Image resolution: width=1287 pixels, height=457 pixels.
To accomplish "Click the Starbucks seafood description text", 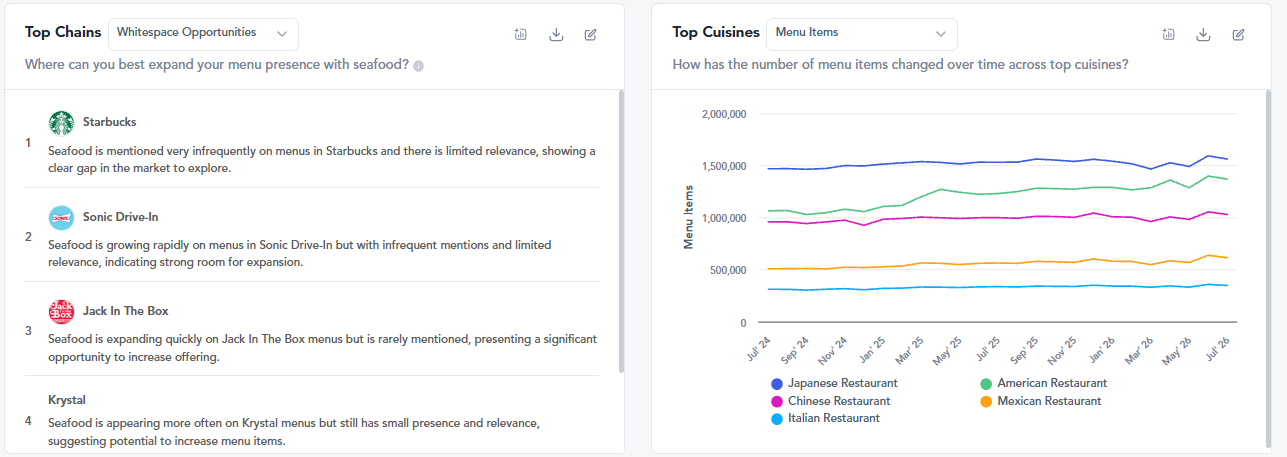I will (x=322, y=160).
